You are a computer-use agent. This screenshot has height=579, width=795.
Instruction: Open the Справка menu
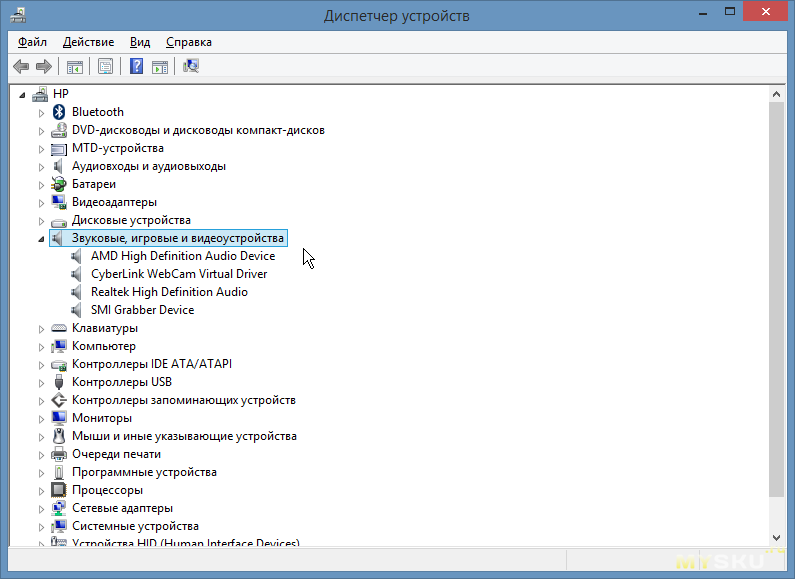coord(189,42)
